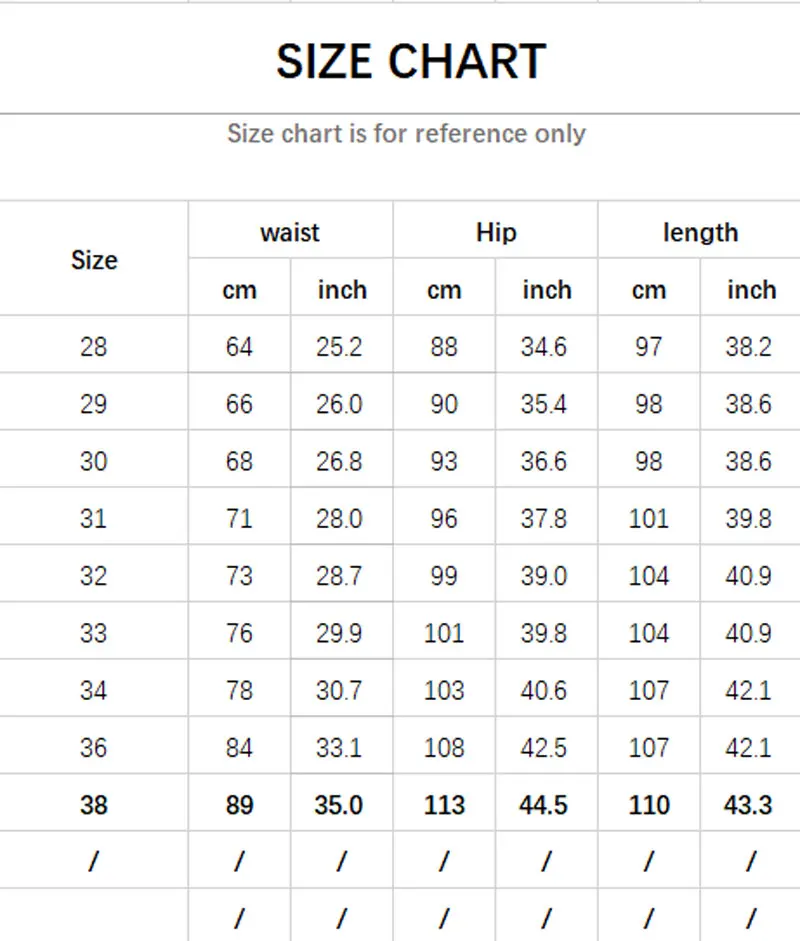
Task: Click the cm subheader under length
Action: (649, 290)
